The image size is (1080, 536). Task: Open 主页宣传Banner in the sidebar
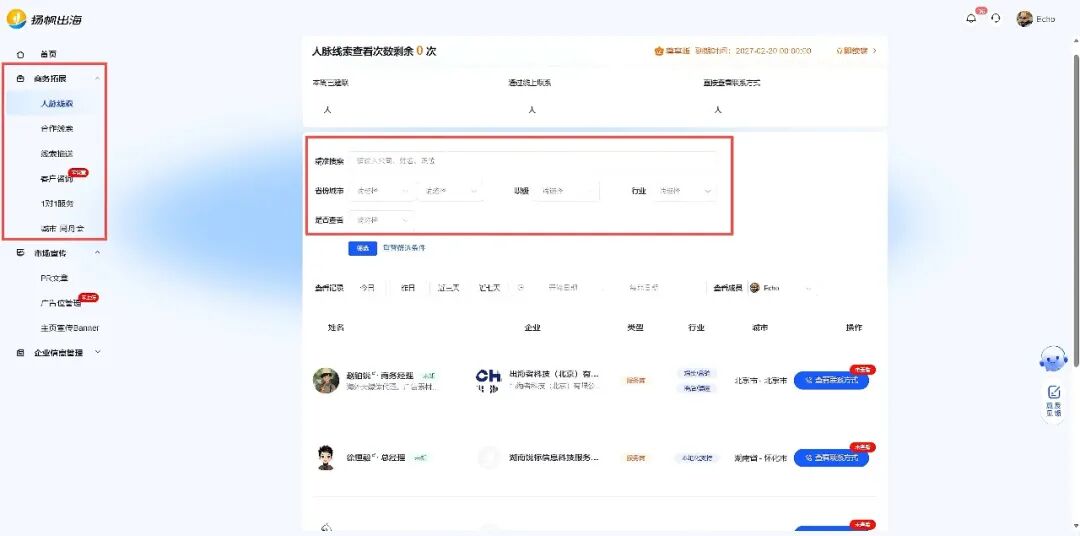pyautogui.click(x=70, y=328)
